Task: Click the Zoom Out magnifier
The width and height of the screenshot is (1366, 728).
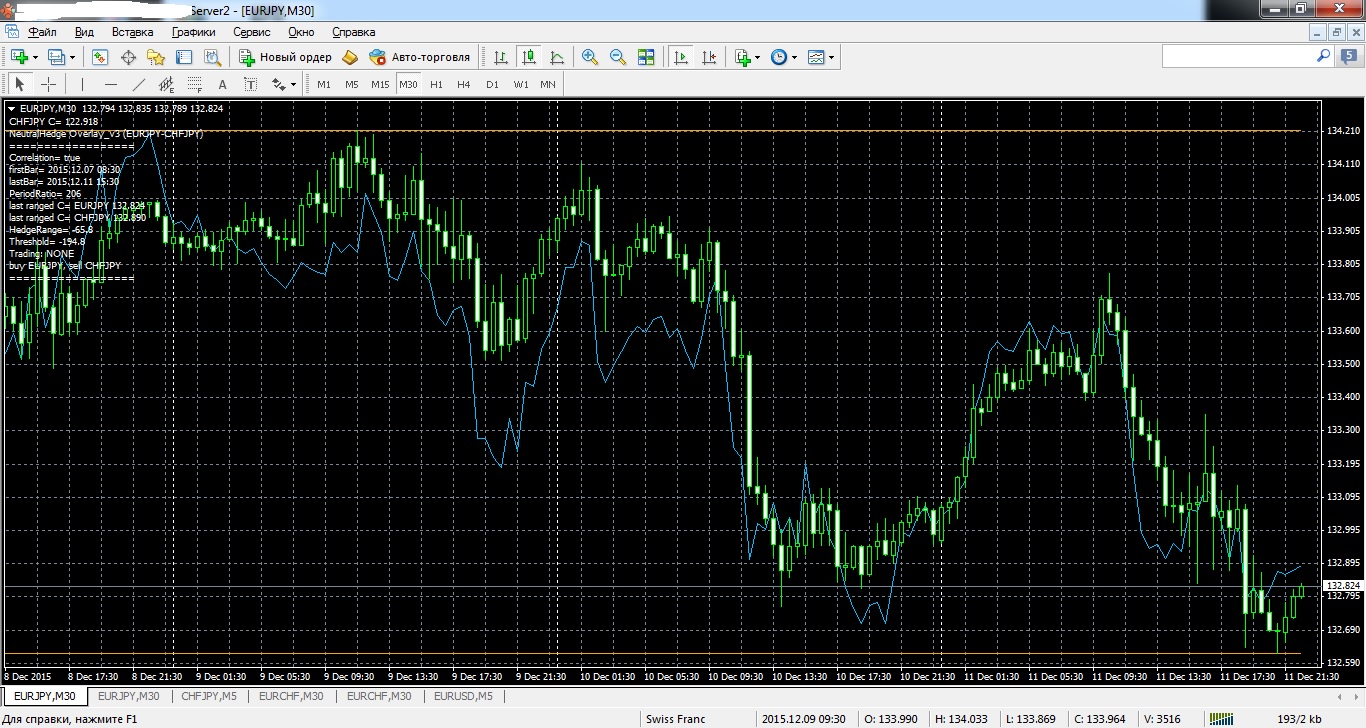Action: (618, 57)
